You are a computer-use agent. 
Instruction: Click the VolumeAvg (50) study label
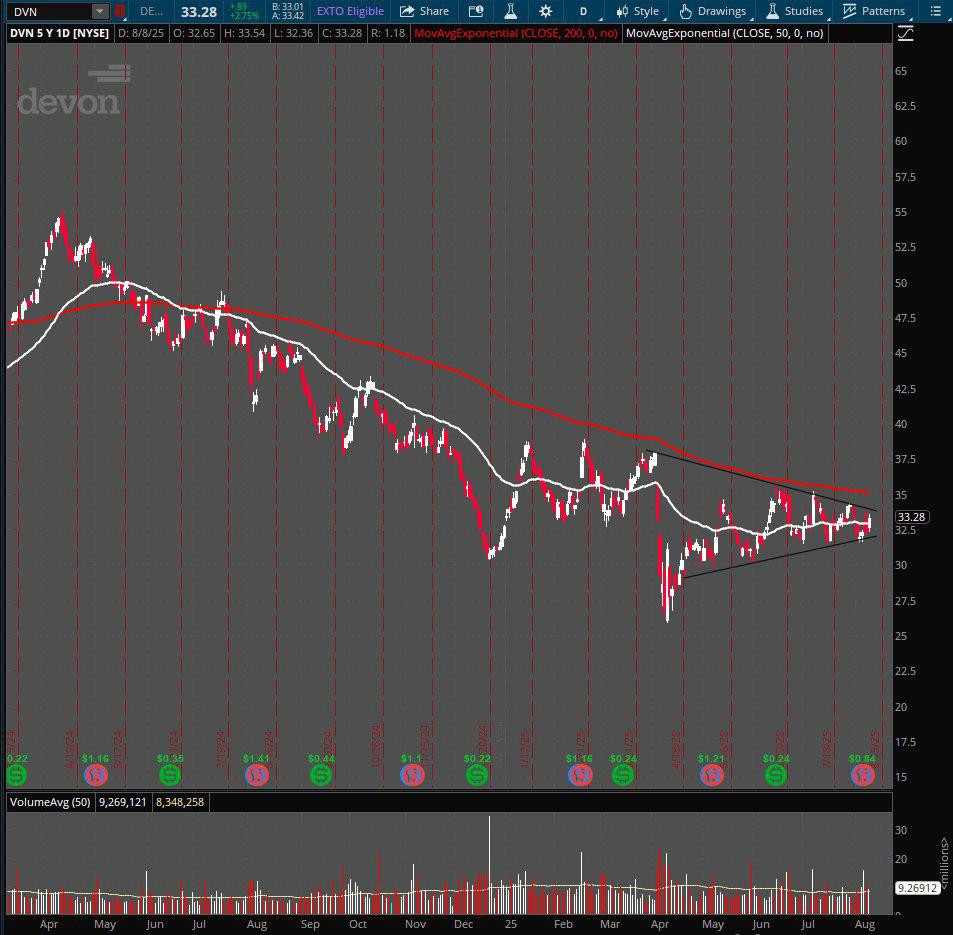(x=50, y=802)
